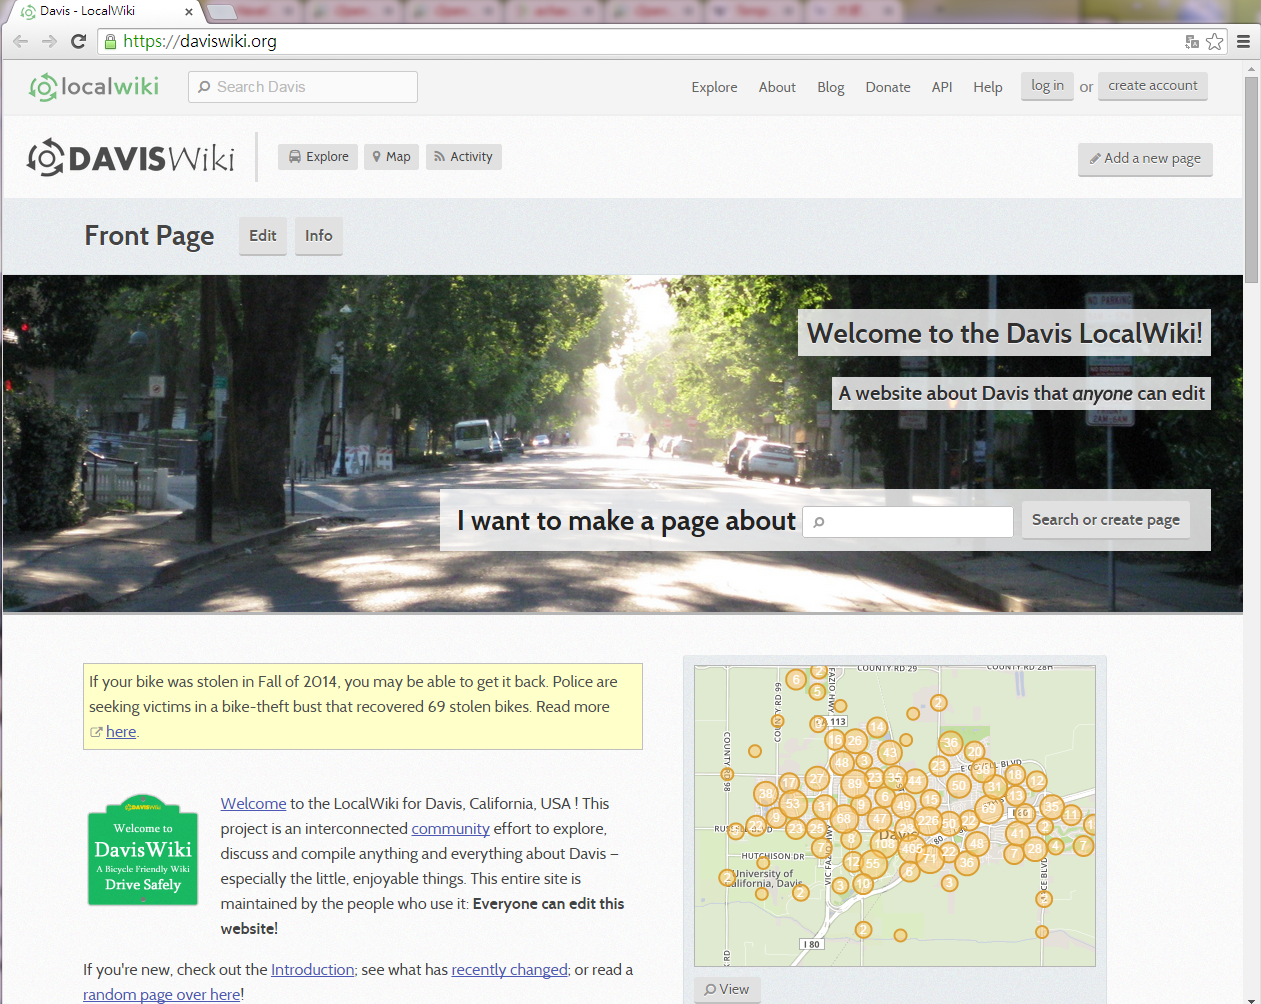Open the API menu link

pyautogui.click(x=942, y=87)
